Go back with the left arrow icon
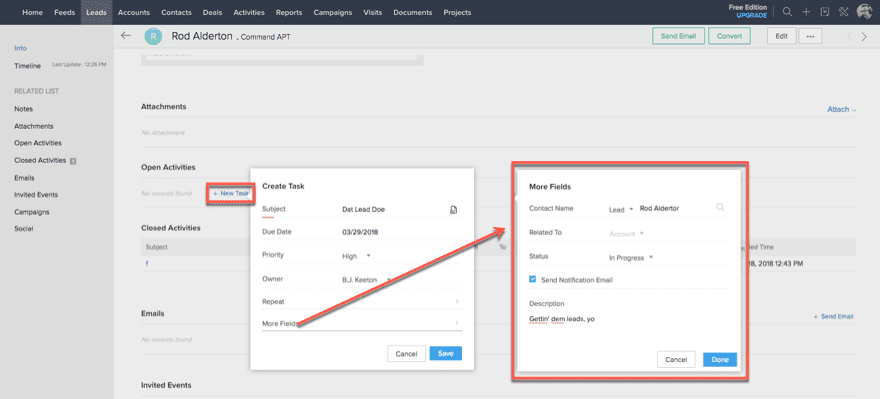This screenshot has height=399, width=880. (x=126, y=36)
